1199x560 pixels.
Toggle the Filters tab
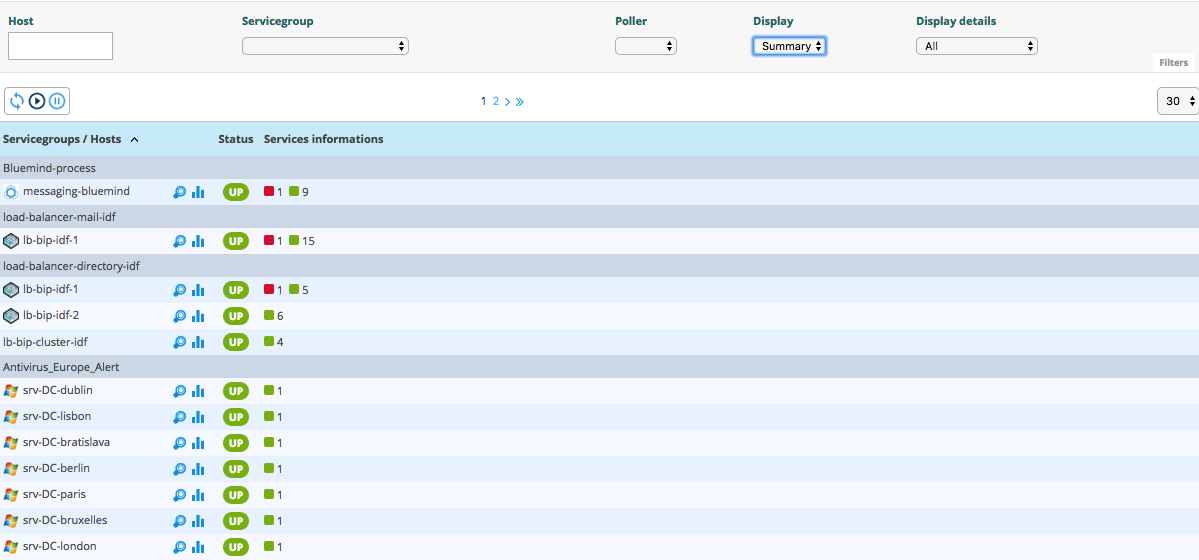tap(1173, 62)
